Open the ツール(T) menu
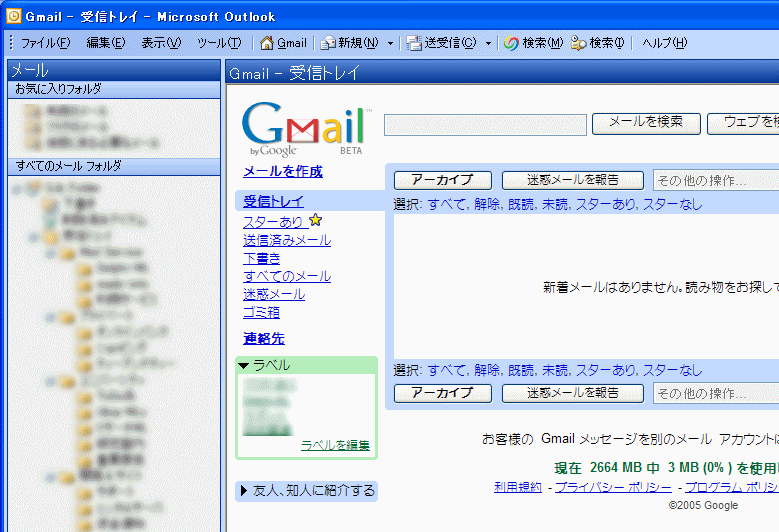 tap(219, 43)
